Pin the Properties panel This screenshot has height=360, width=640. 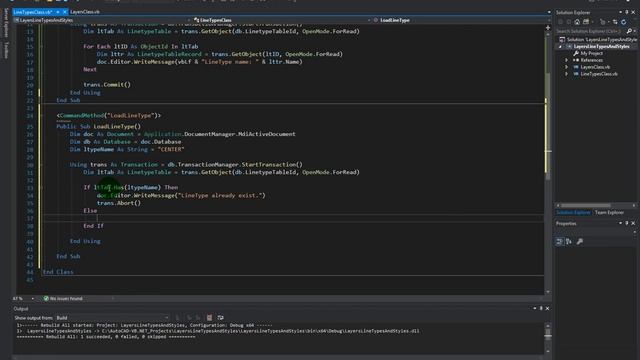coord(627,223)
